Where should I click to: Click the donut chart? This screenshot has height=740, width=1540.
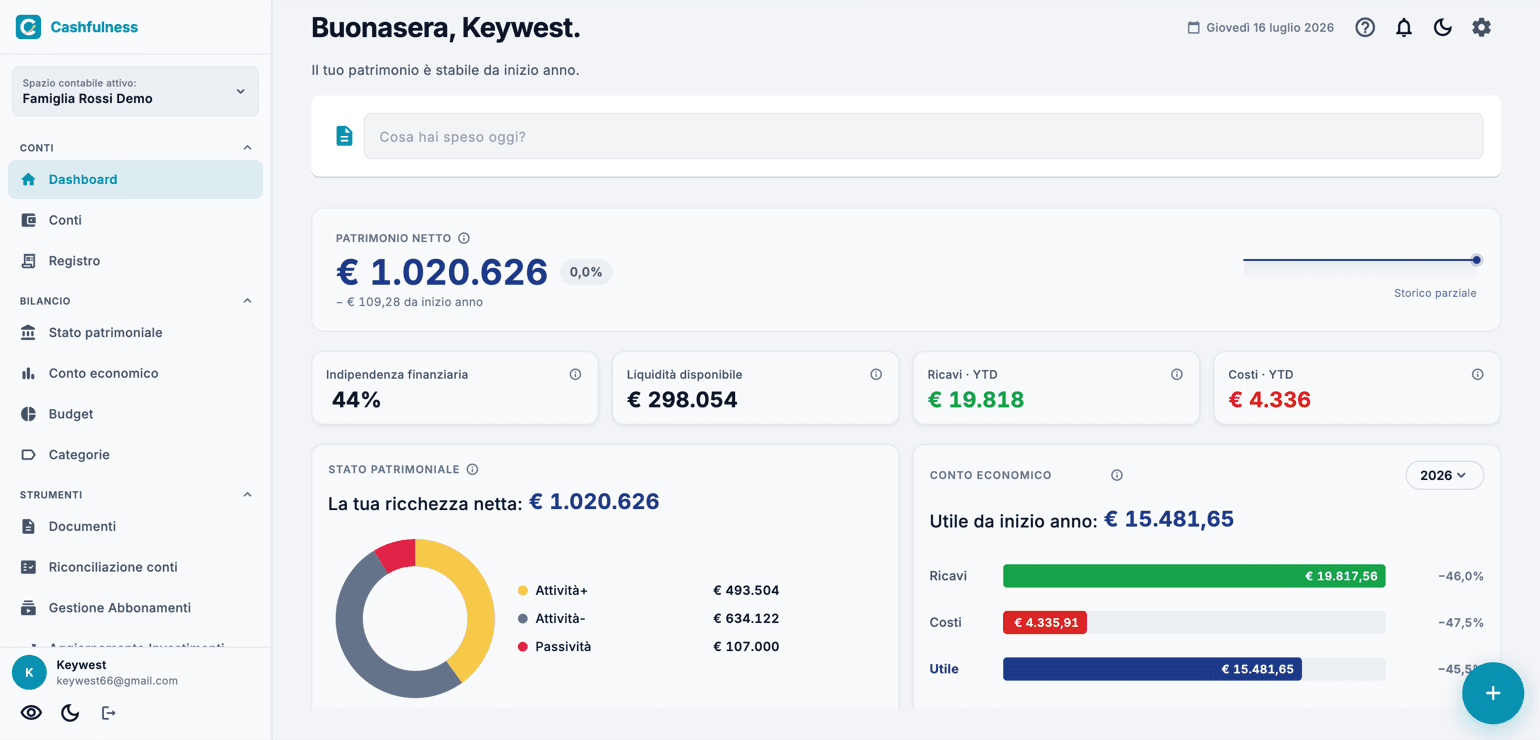[415, 618]
